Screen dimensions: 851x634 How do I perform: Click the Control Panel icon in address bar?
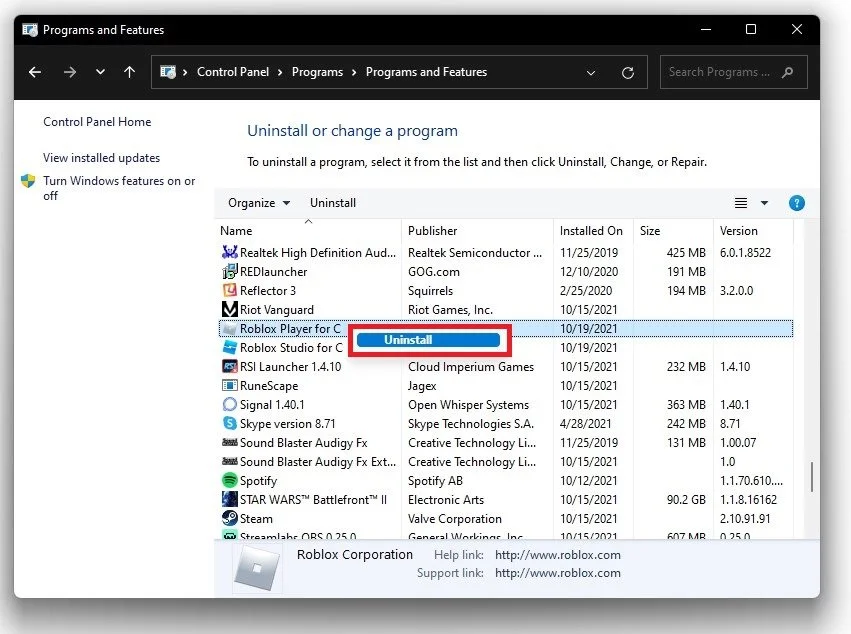pyautogui.click(x=168, y=72)
